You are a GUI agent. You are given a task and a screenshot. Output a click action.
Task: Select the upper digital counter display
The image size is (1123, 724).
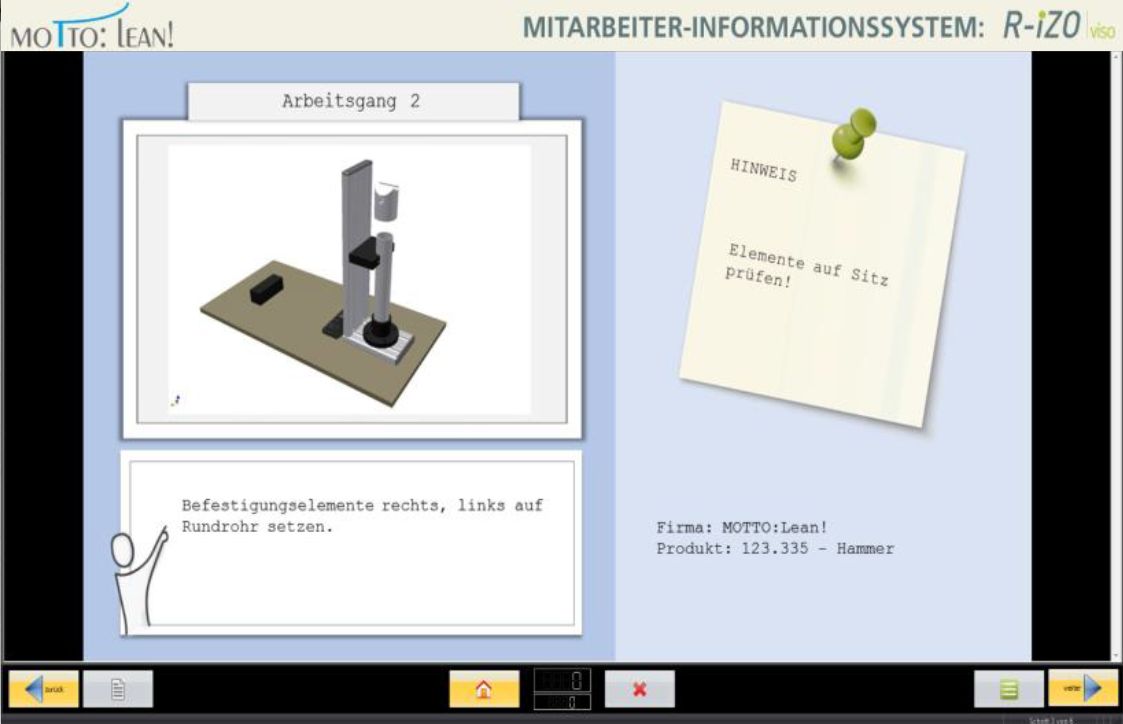[x=562, y=680]
